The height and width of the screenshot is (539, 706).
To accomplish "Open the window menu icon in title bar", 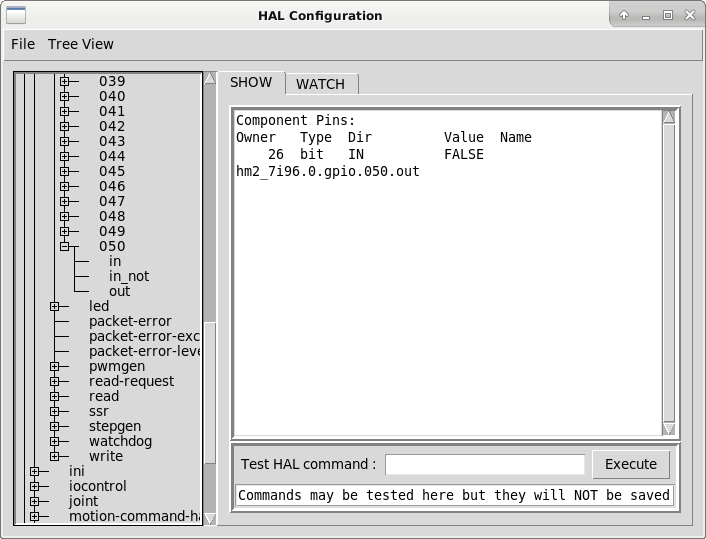I will tap(15, 15).
